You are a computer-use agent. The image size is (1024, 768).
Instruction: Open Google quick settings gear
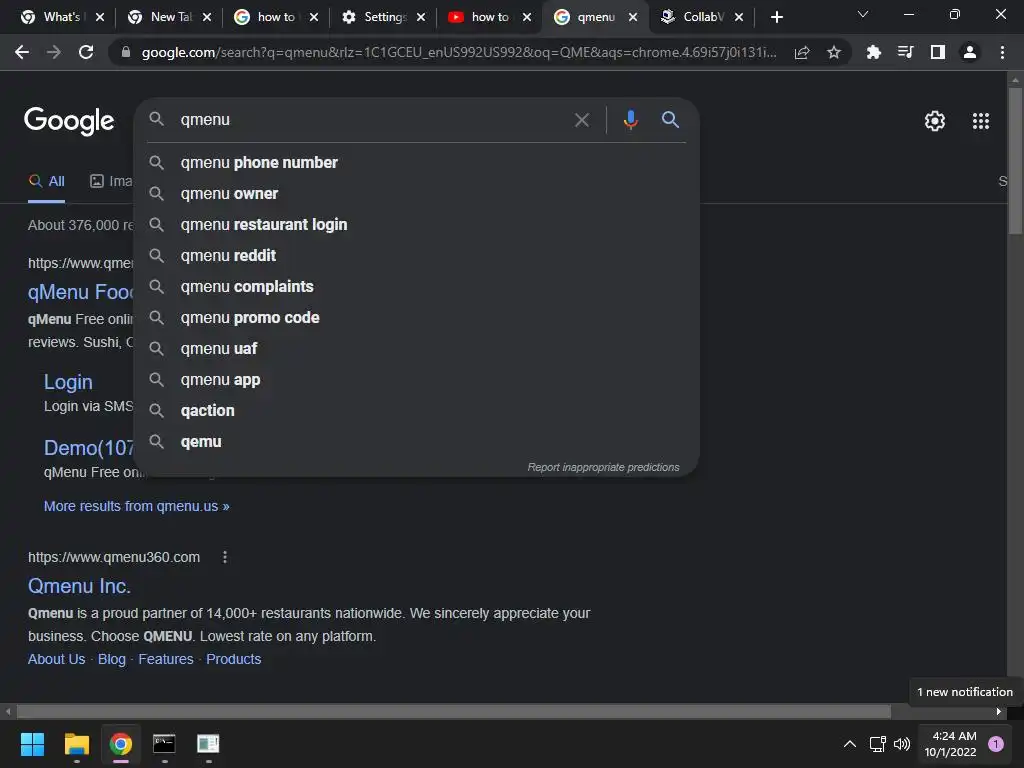935,121
